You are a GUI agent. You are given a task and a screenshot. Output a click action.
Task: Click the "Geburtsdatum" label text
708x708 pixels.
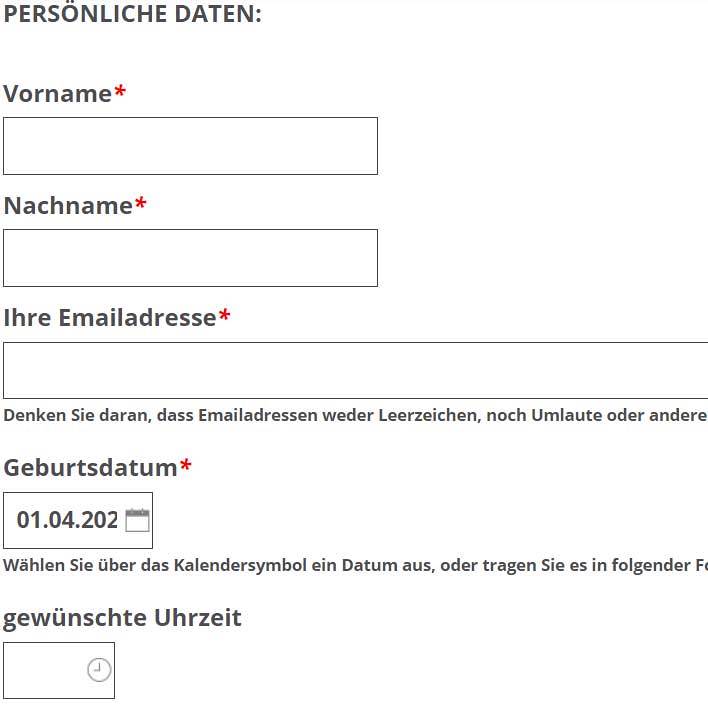tap(90, 468)
